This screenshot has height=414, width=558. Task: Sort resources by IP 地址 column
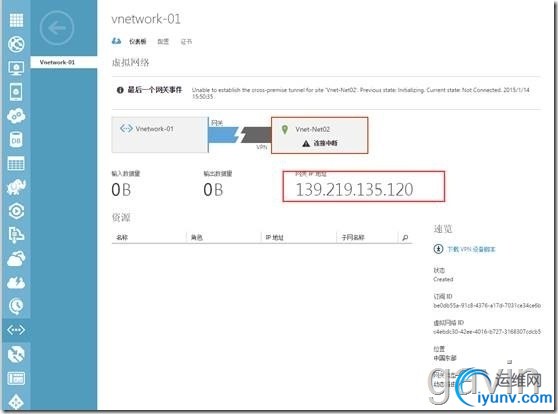(274, 237)
